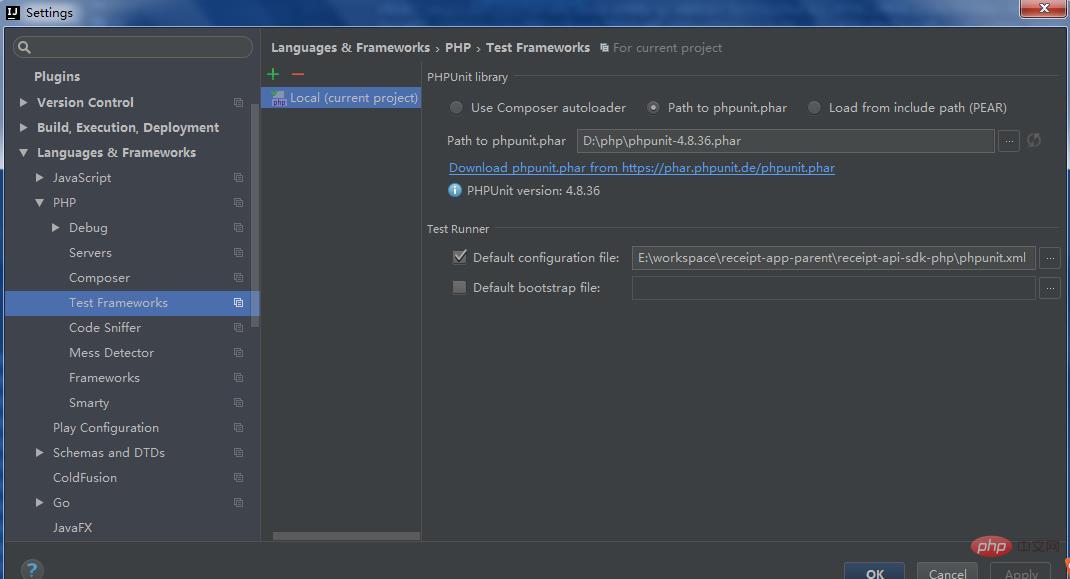Screen dimensions: 1070x579
Task: Select Use Composer autoloader option
Action: pos(456,107)
